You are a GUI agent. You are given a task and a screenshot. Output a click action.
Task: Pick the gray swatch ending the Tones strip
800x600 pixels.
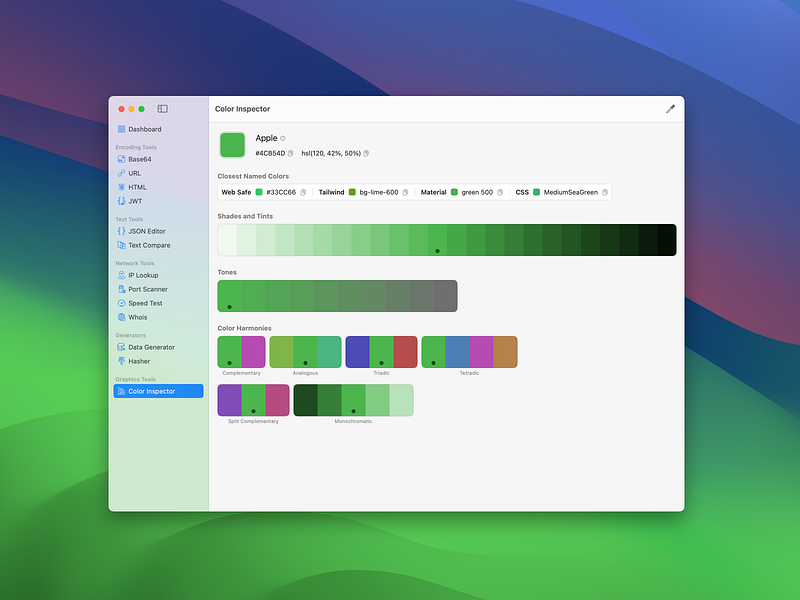[445, 296]
